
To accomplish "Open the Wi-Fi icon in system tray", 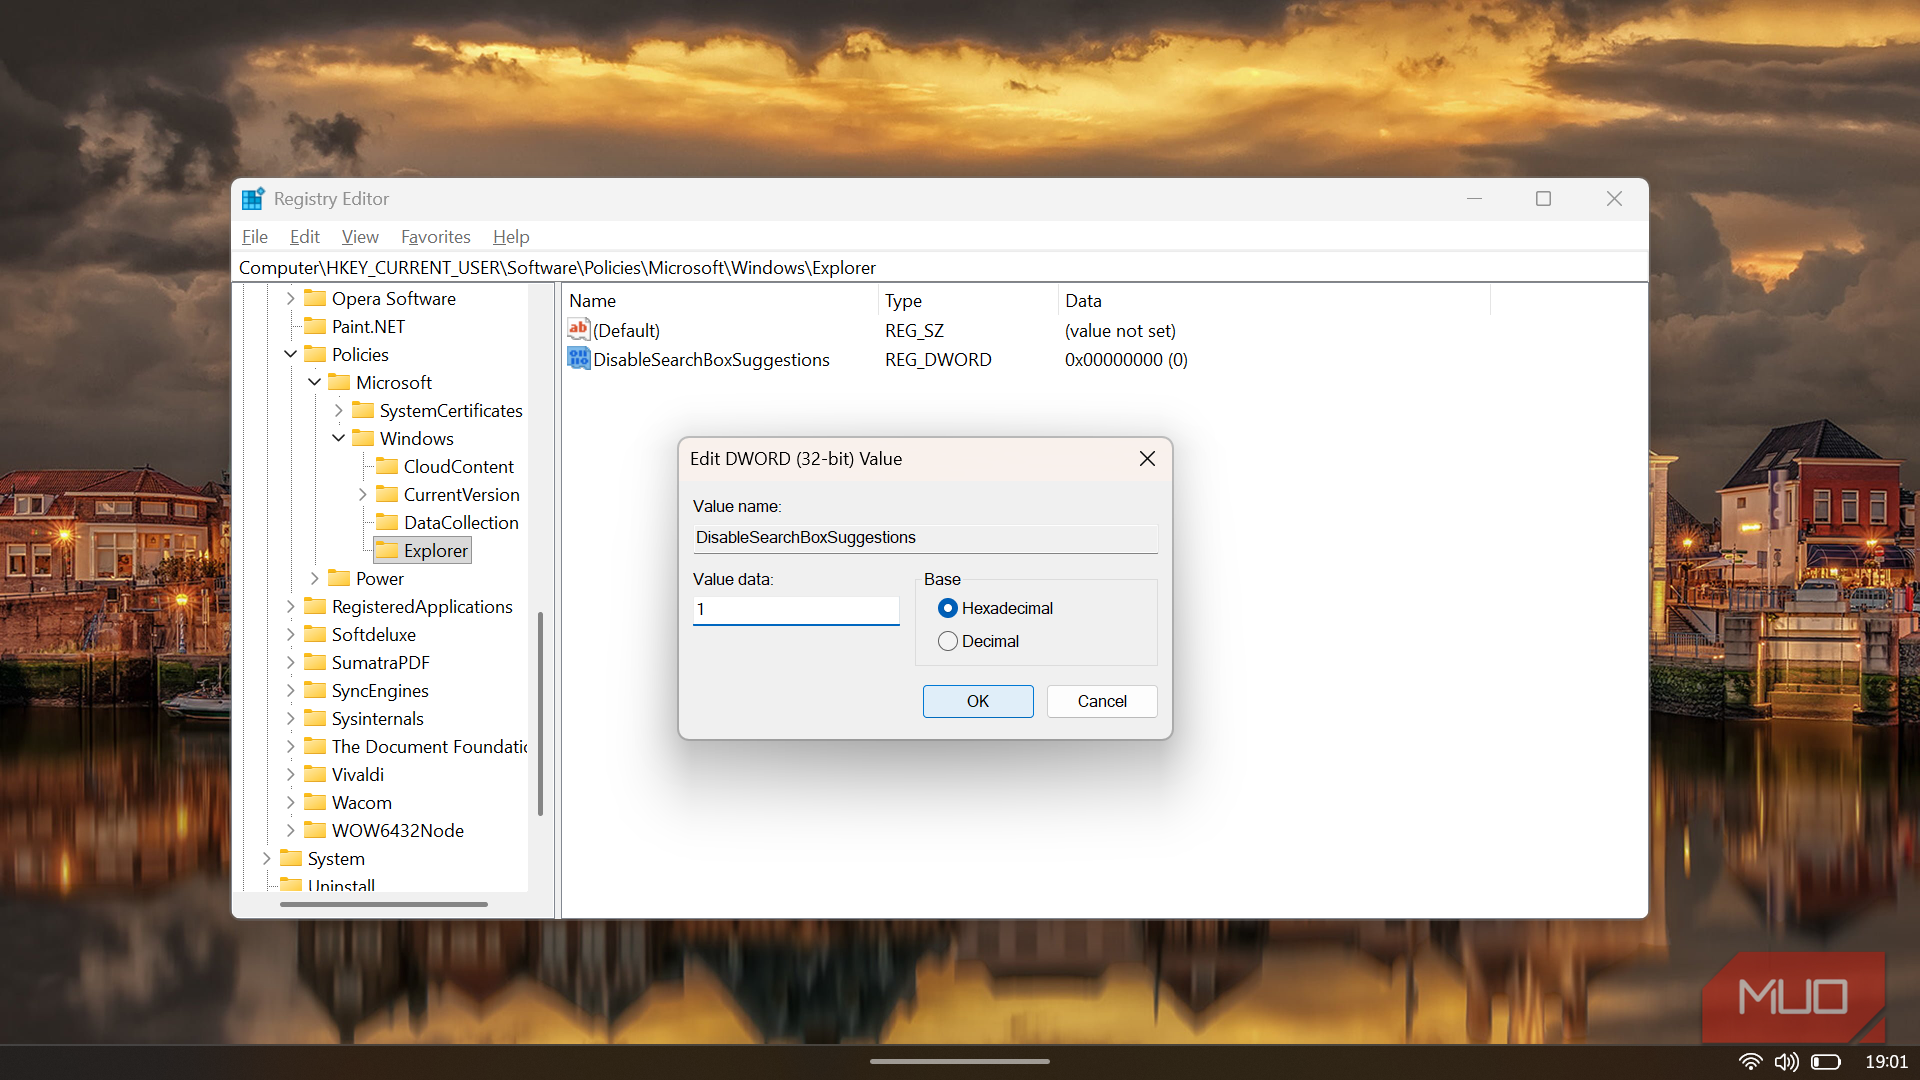I will 1750,1062.
